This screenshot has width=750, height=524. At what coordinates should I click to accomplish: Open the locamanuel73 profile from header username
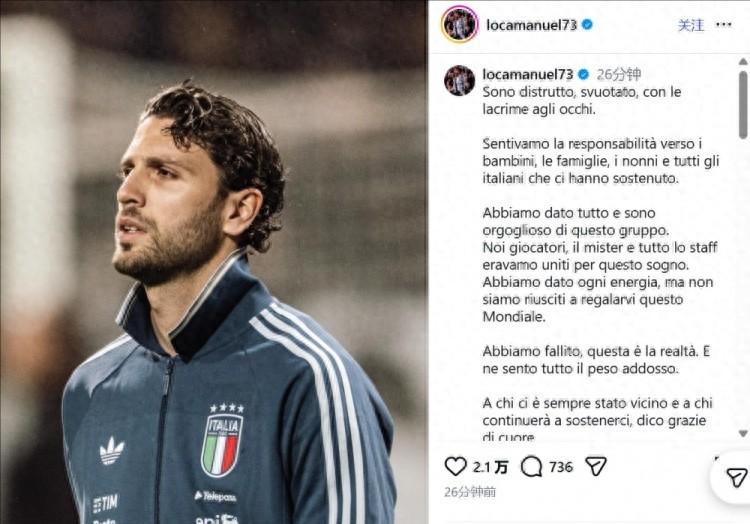(531, 25)
